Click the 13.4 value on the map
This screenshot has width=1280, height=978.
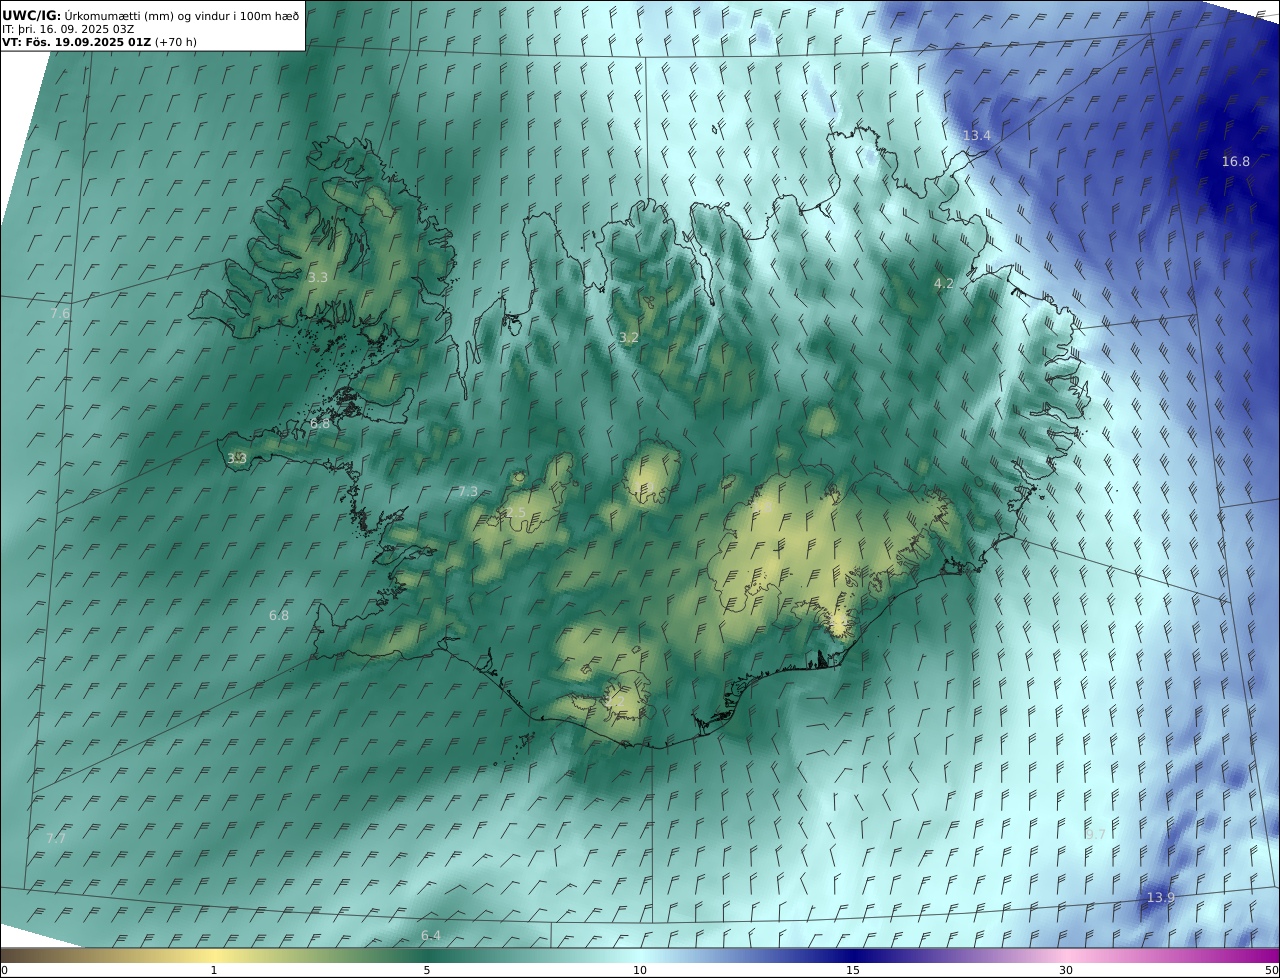977,136
